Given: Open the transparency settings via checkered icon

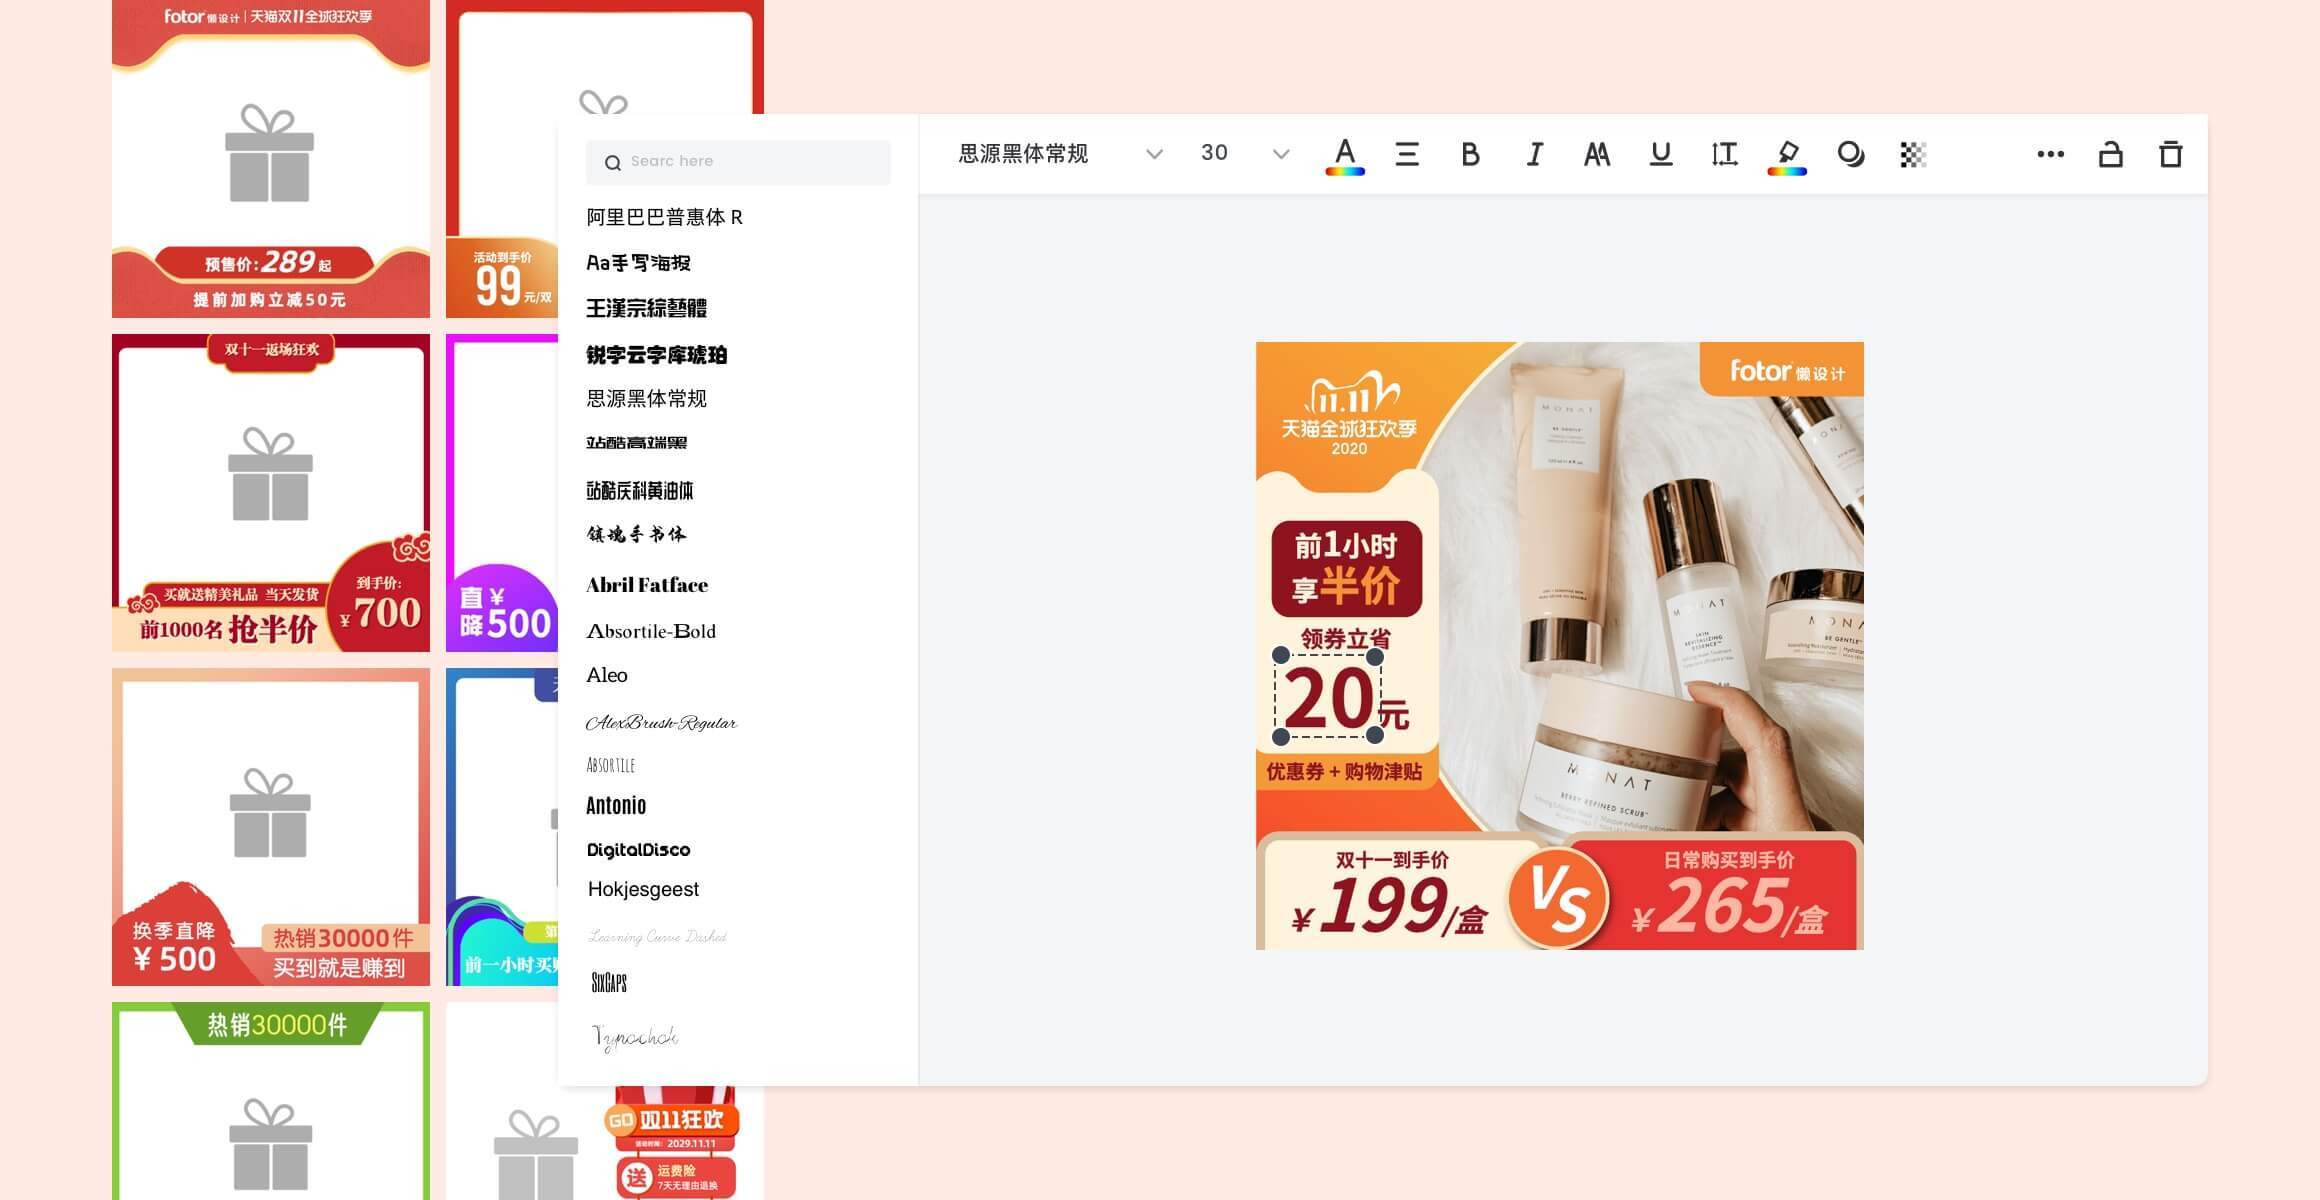Looking at the screenshot, I should click(1912, 155).
